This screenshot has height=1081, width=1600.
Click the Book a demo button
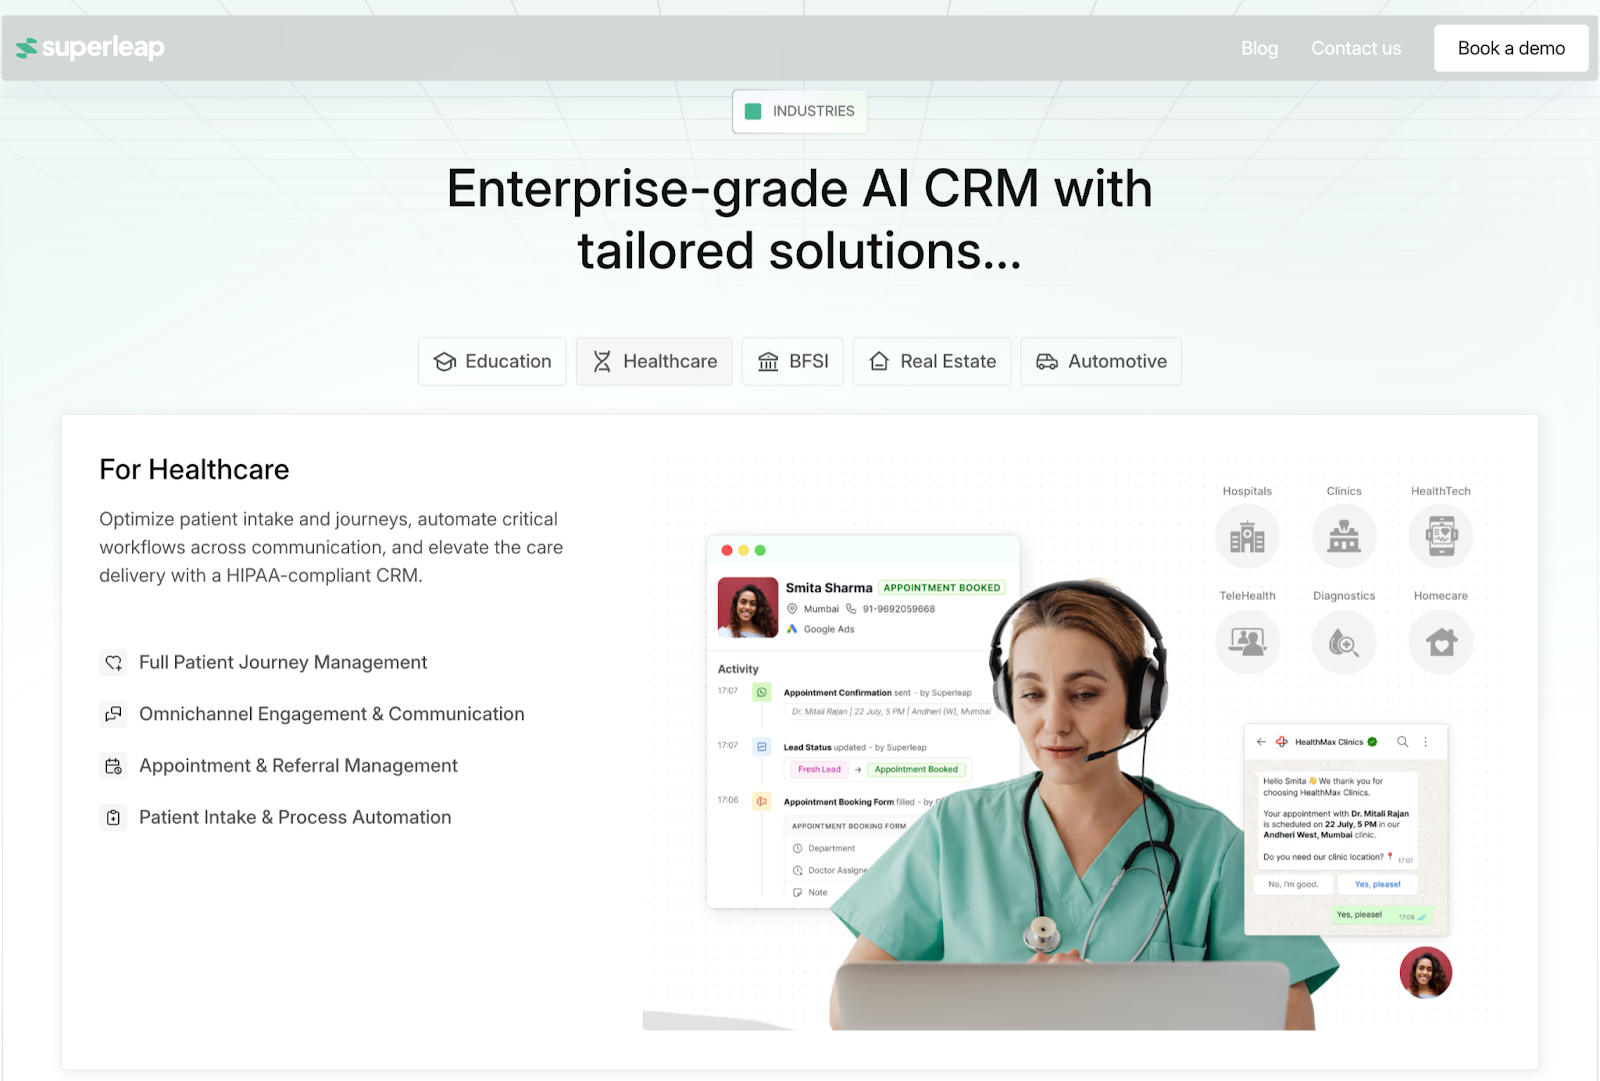[1511, 48]
